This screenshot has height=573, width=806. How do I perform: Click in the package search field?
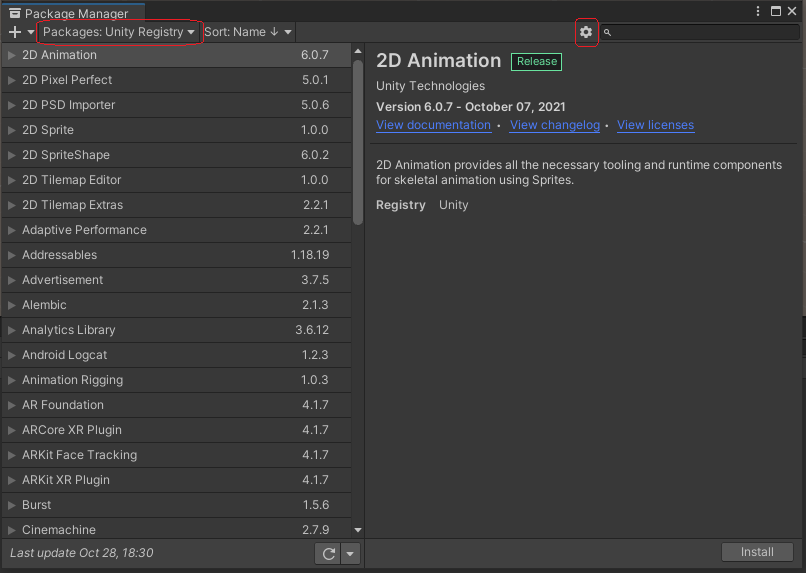click(700, 32)
